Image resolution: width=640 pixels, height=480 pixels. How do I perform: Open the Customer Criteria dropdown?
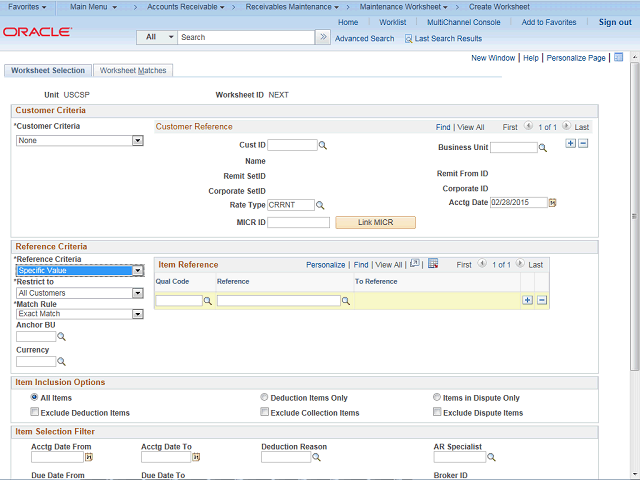point(138,141)
